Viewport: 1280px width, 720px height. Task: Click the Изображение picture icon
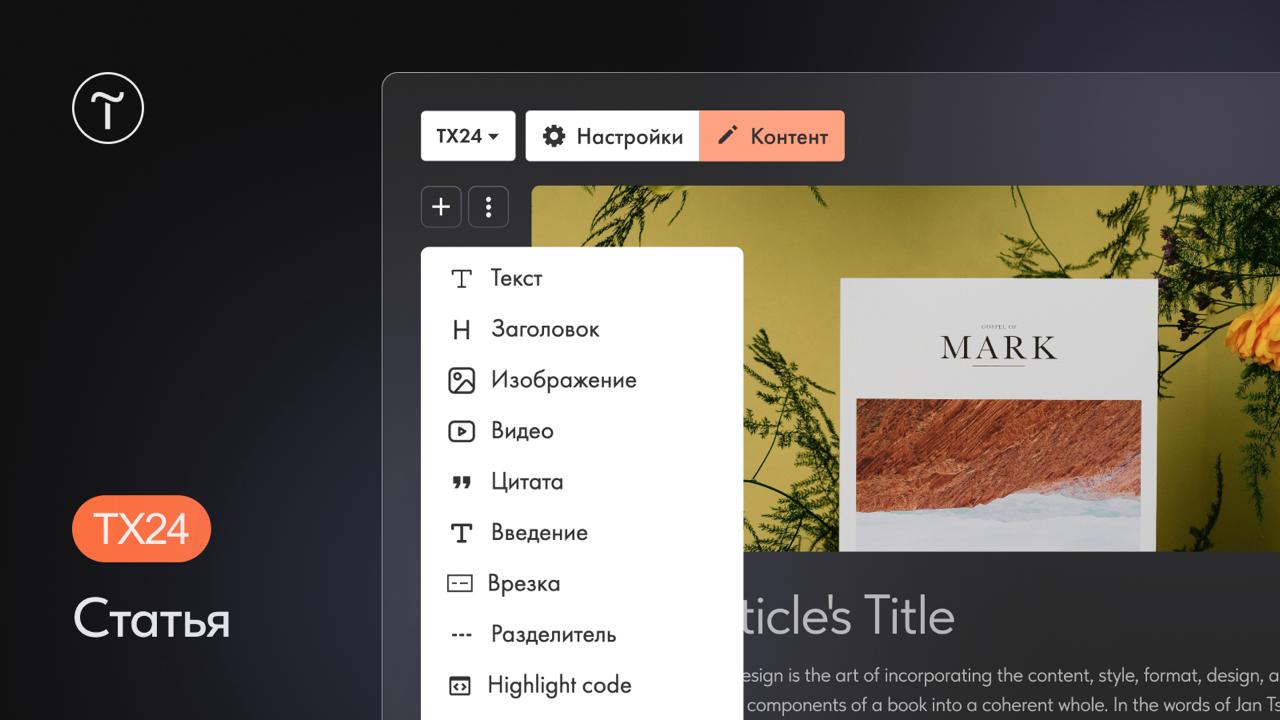[x=461, y=380]
